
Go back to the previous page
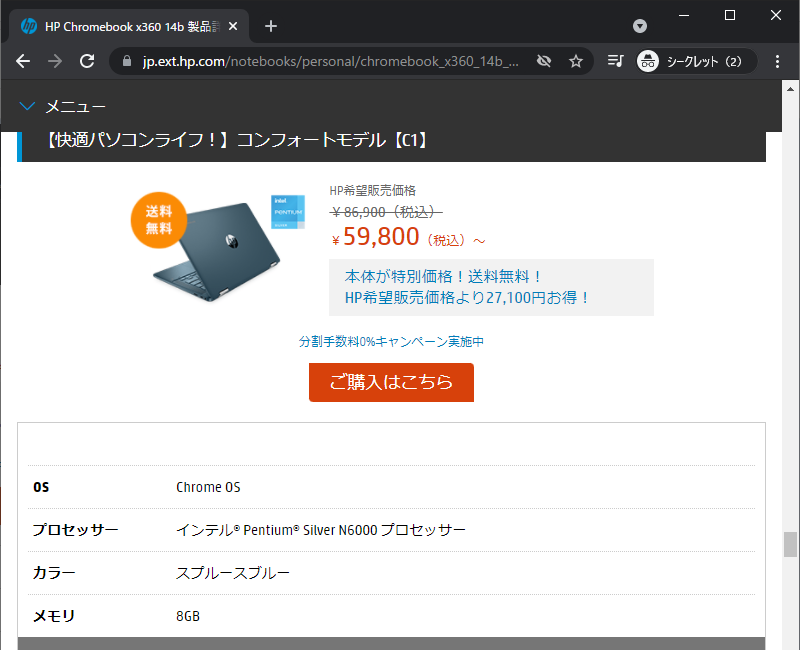pos(23,61)
